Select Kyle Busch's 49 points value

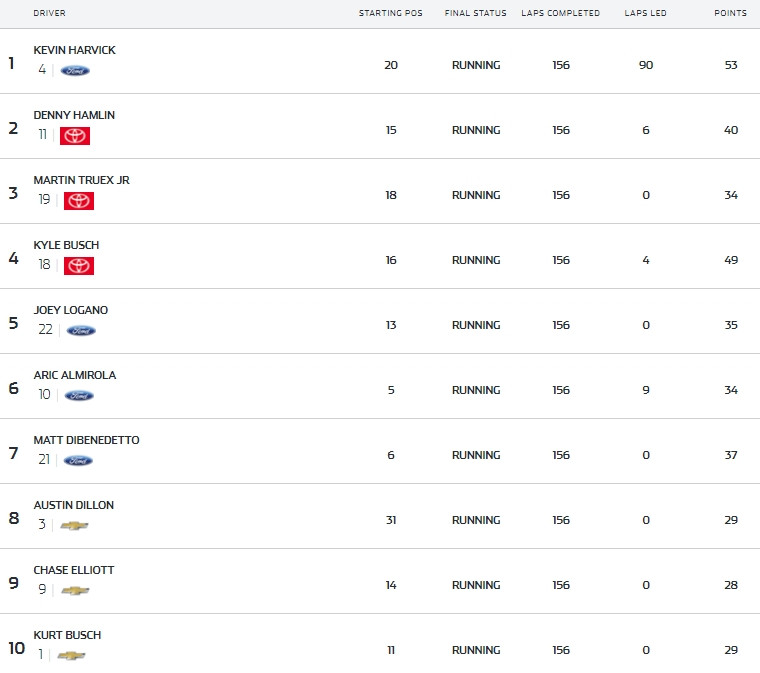[x=731, y=260]
